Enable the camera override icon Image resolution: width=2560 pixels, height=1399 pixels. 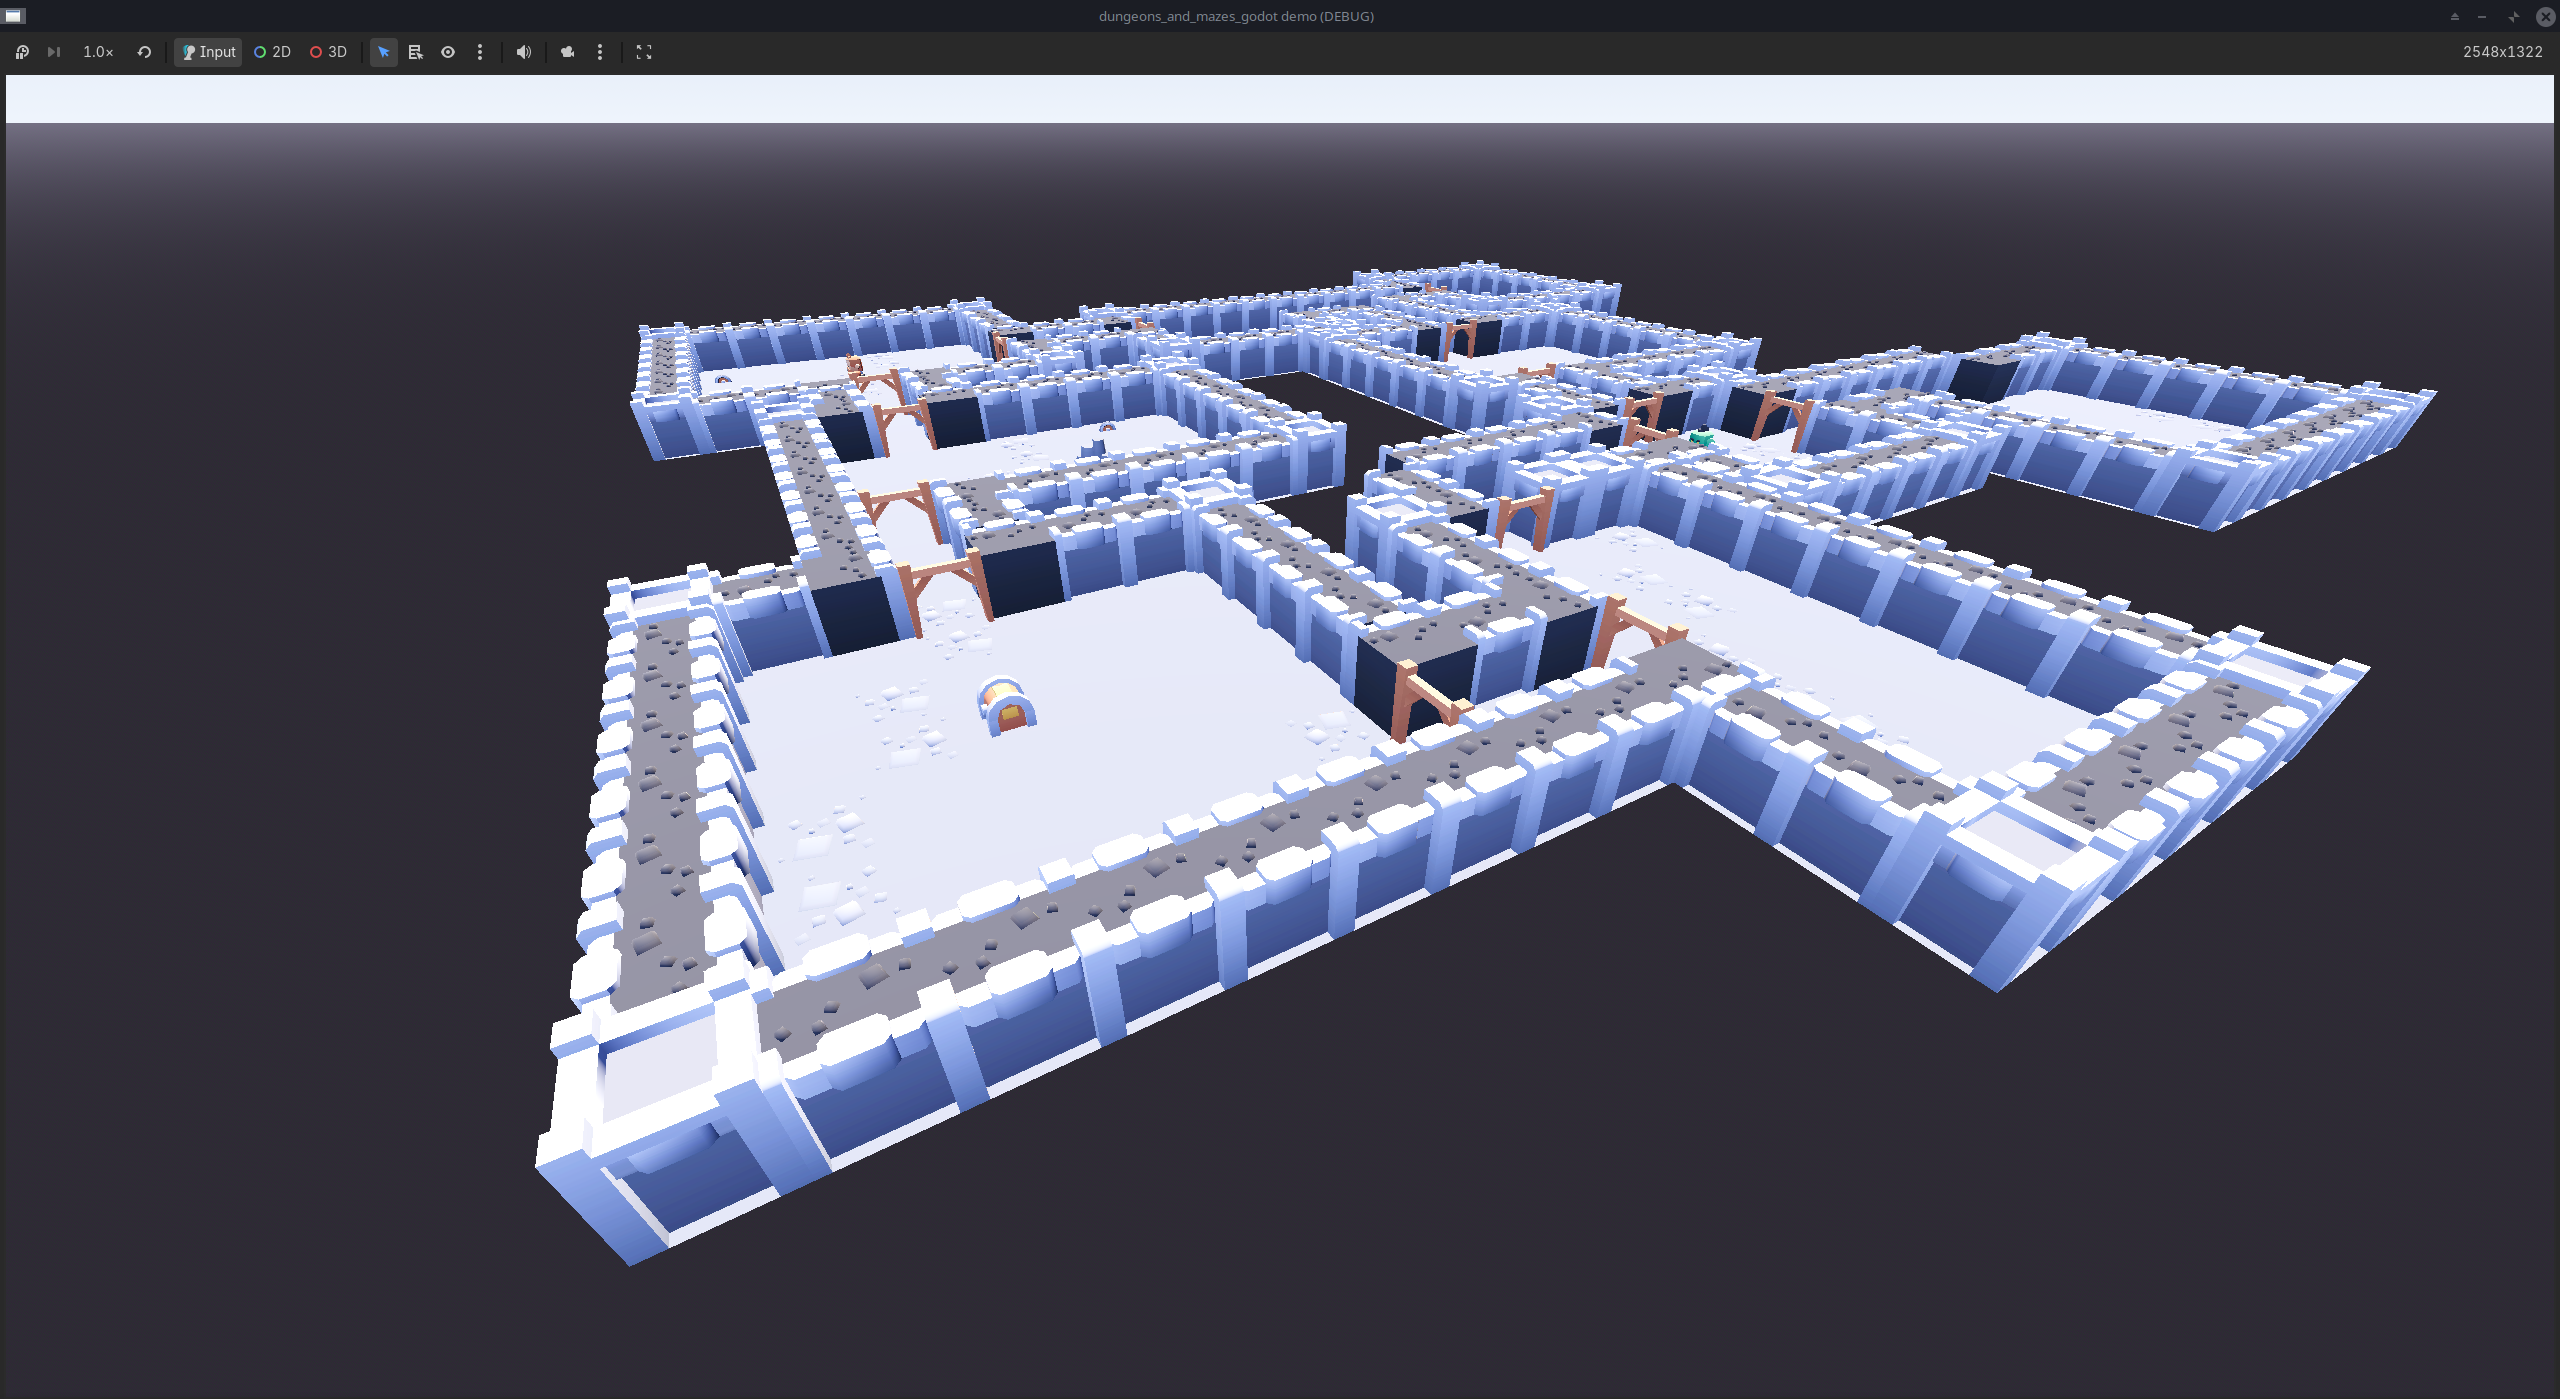tap(567, 52)
